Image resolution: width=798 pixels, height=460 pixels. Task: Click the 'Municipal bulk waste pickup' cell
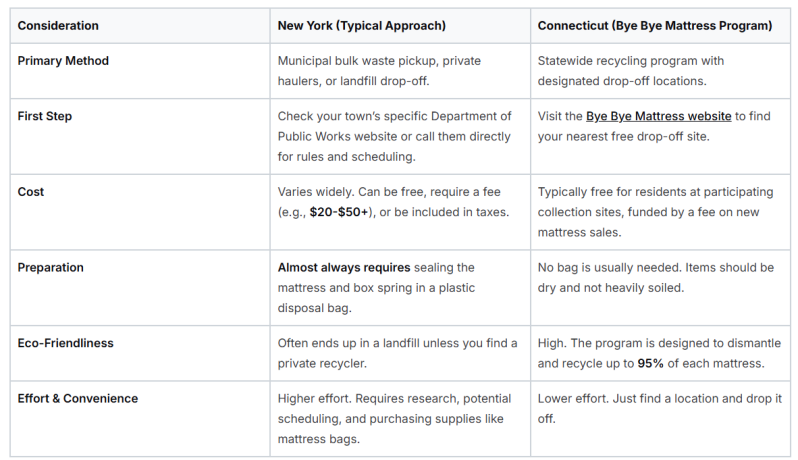pos(400,71)
